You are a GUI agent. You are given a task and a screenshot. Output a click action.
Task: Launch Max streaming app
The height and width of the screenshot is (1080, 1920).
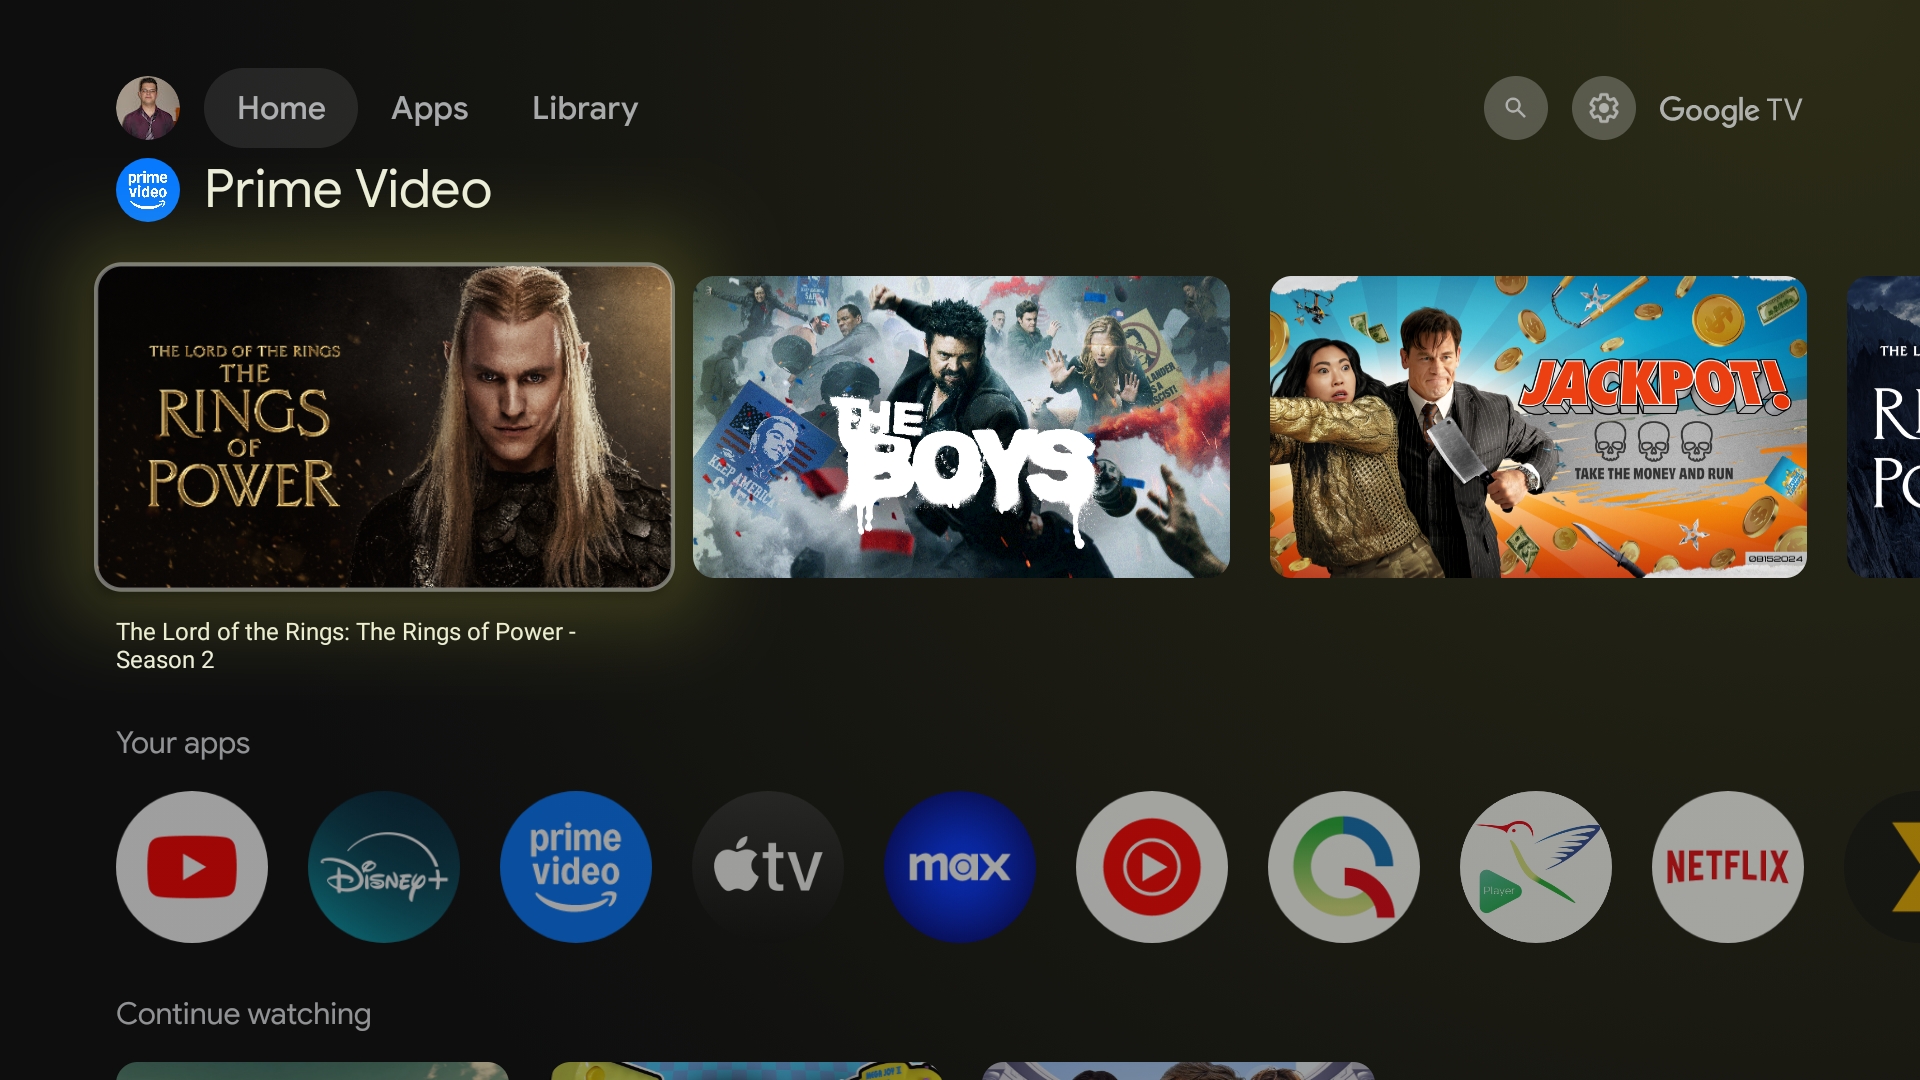pos(959,866)
